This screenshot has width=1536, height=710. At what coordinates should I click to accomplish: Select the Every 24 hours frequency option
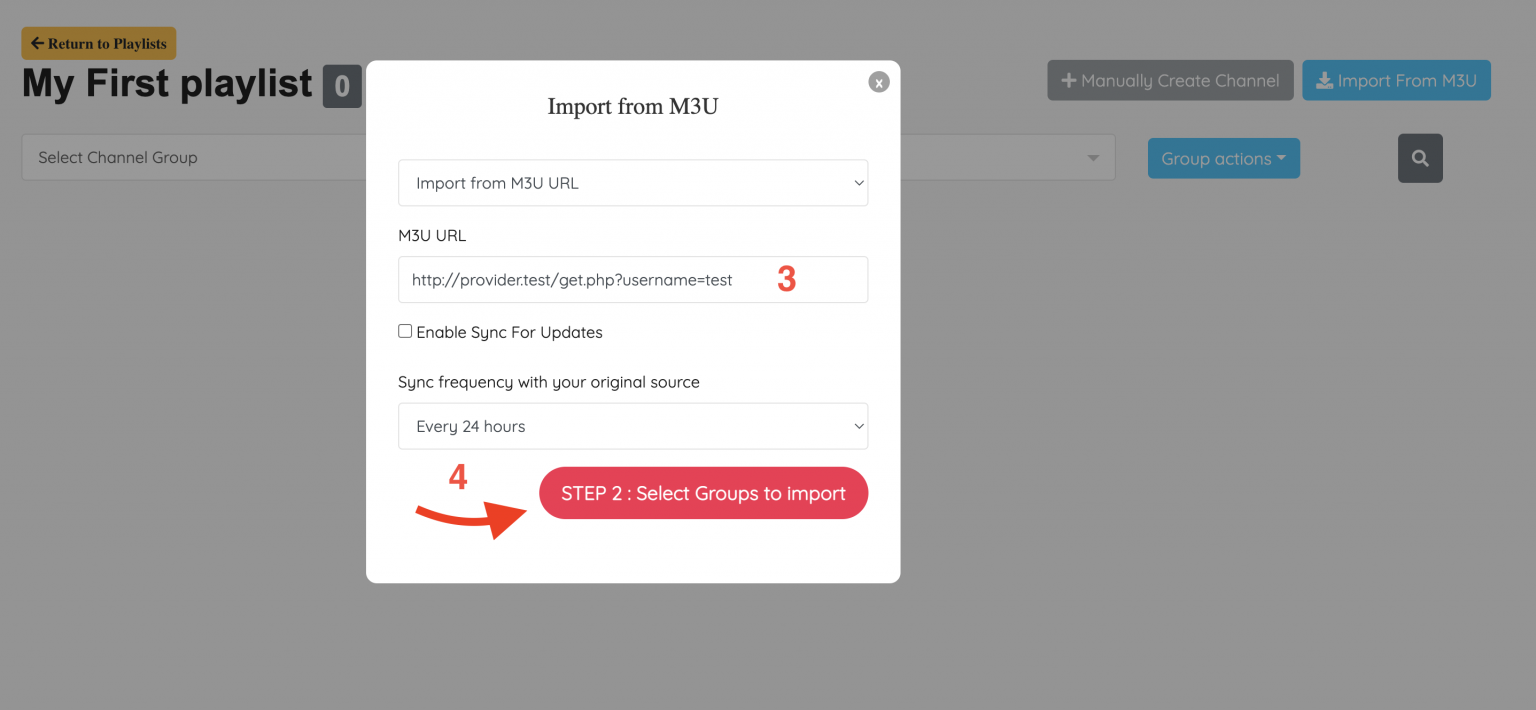(633, 426)
